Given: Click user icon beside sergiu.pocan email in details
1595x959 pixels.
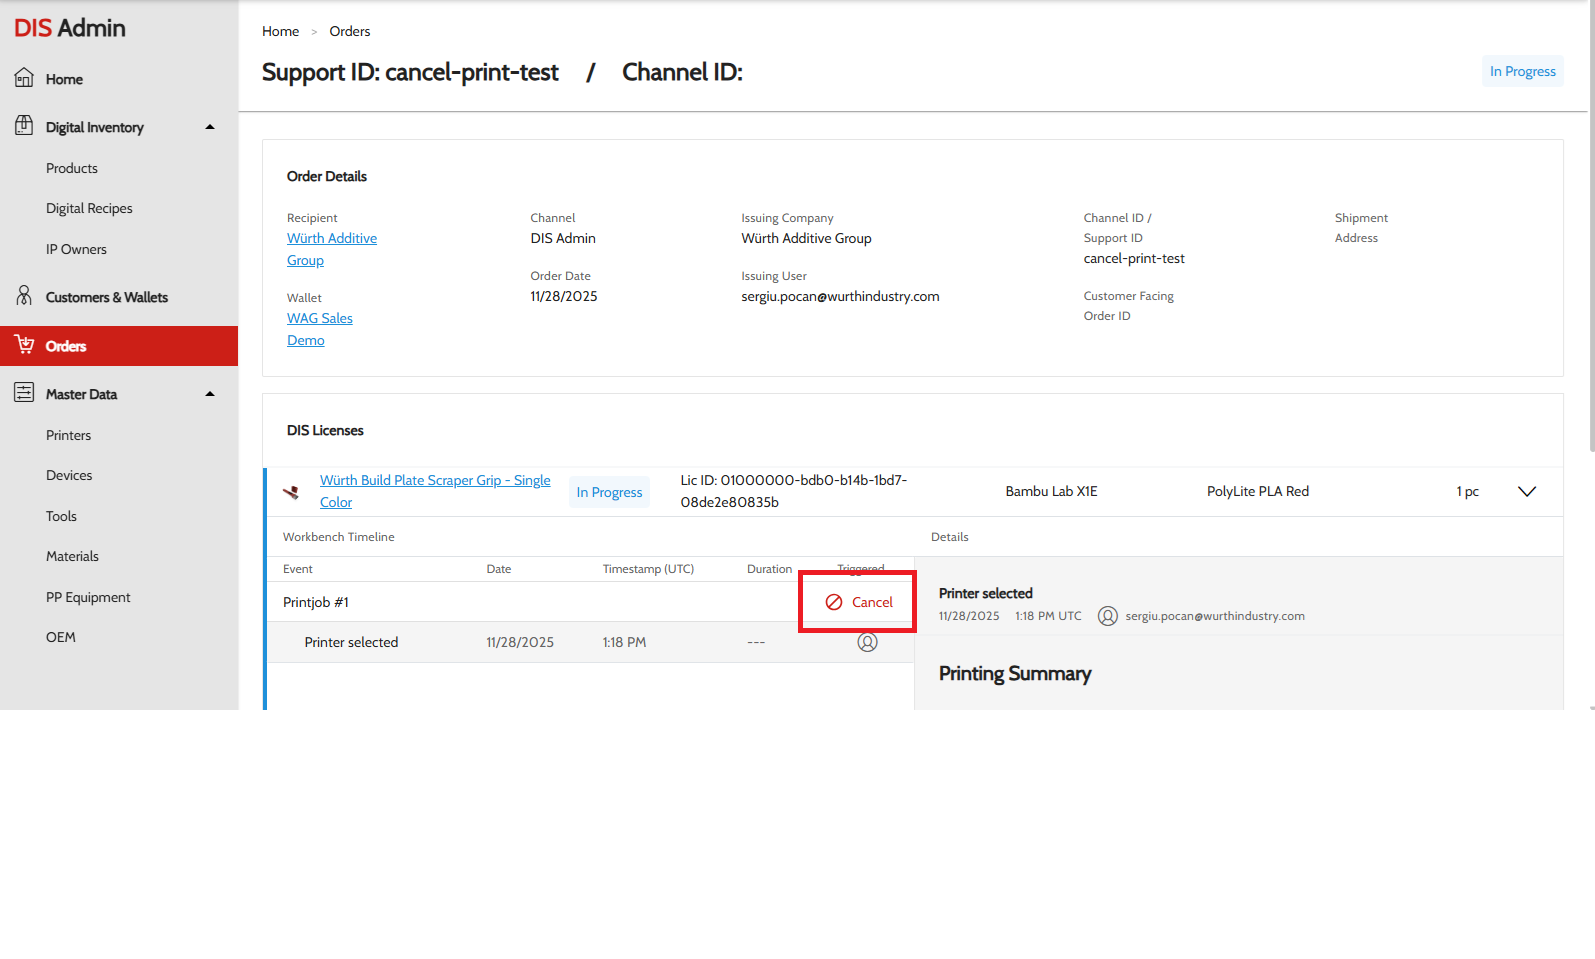Looking at the screenshot, I should pyautogui.click(x=1107, y=616).
